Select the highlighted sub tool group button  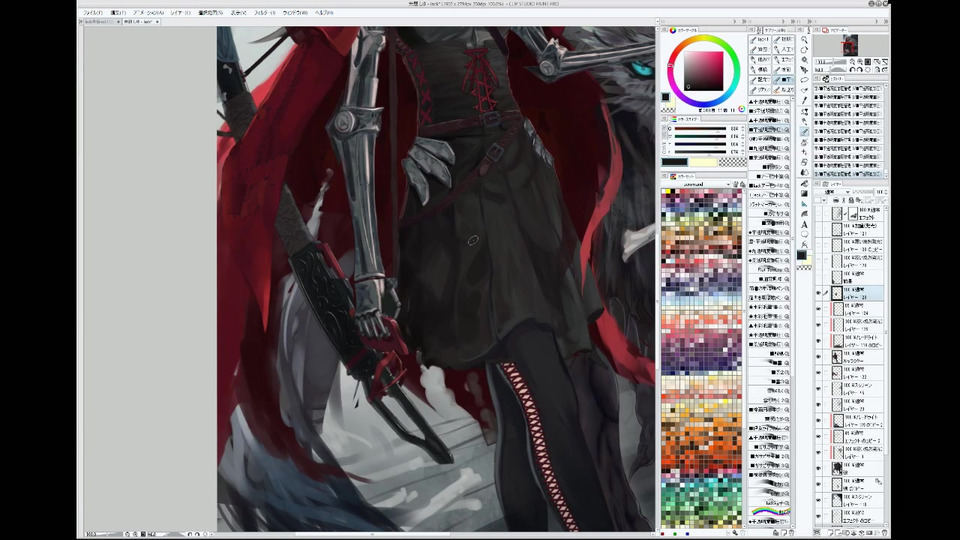point(783,80)
